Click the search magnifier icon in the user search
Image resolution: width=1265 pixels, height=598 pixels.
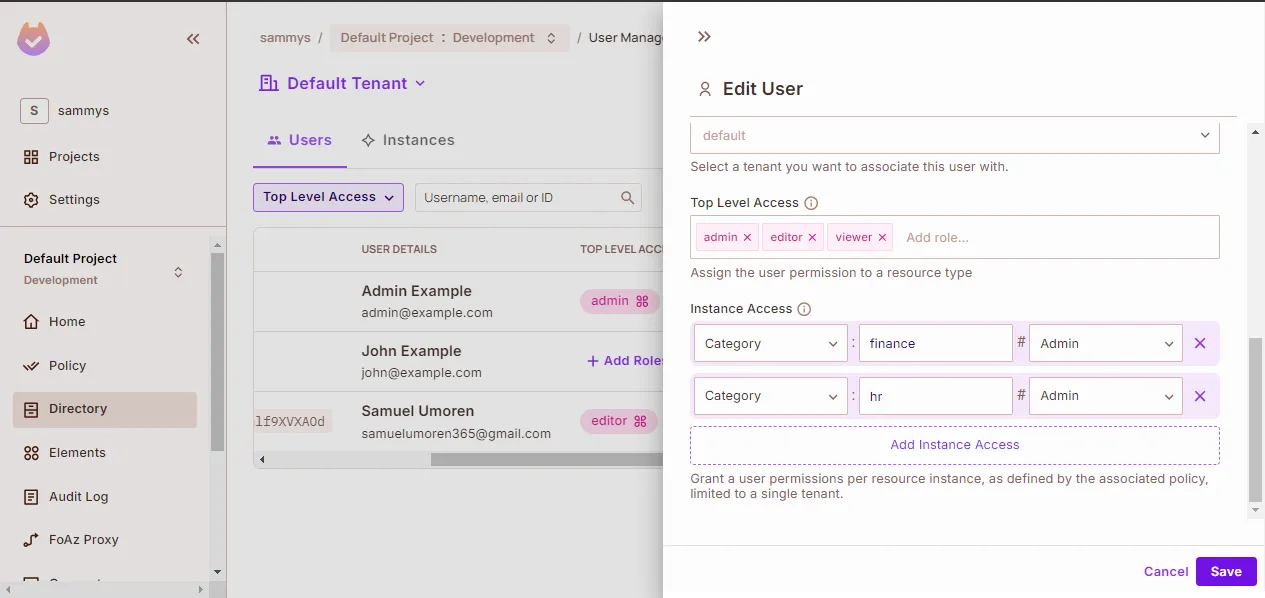click(628, 198)
